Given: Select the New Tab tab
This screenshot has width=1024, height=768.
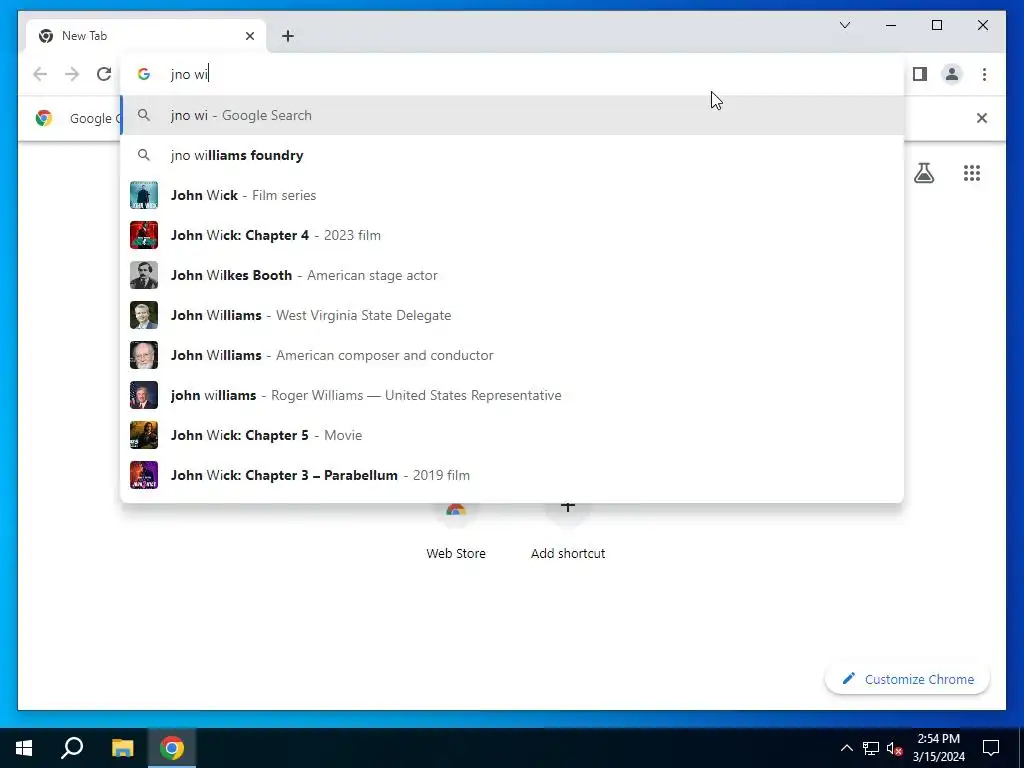Looking at the screenshot, I should tap(146, 36).
